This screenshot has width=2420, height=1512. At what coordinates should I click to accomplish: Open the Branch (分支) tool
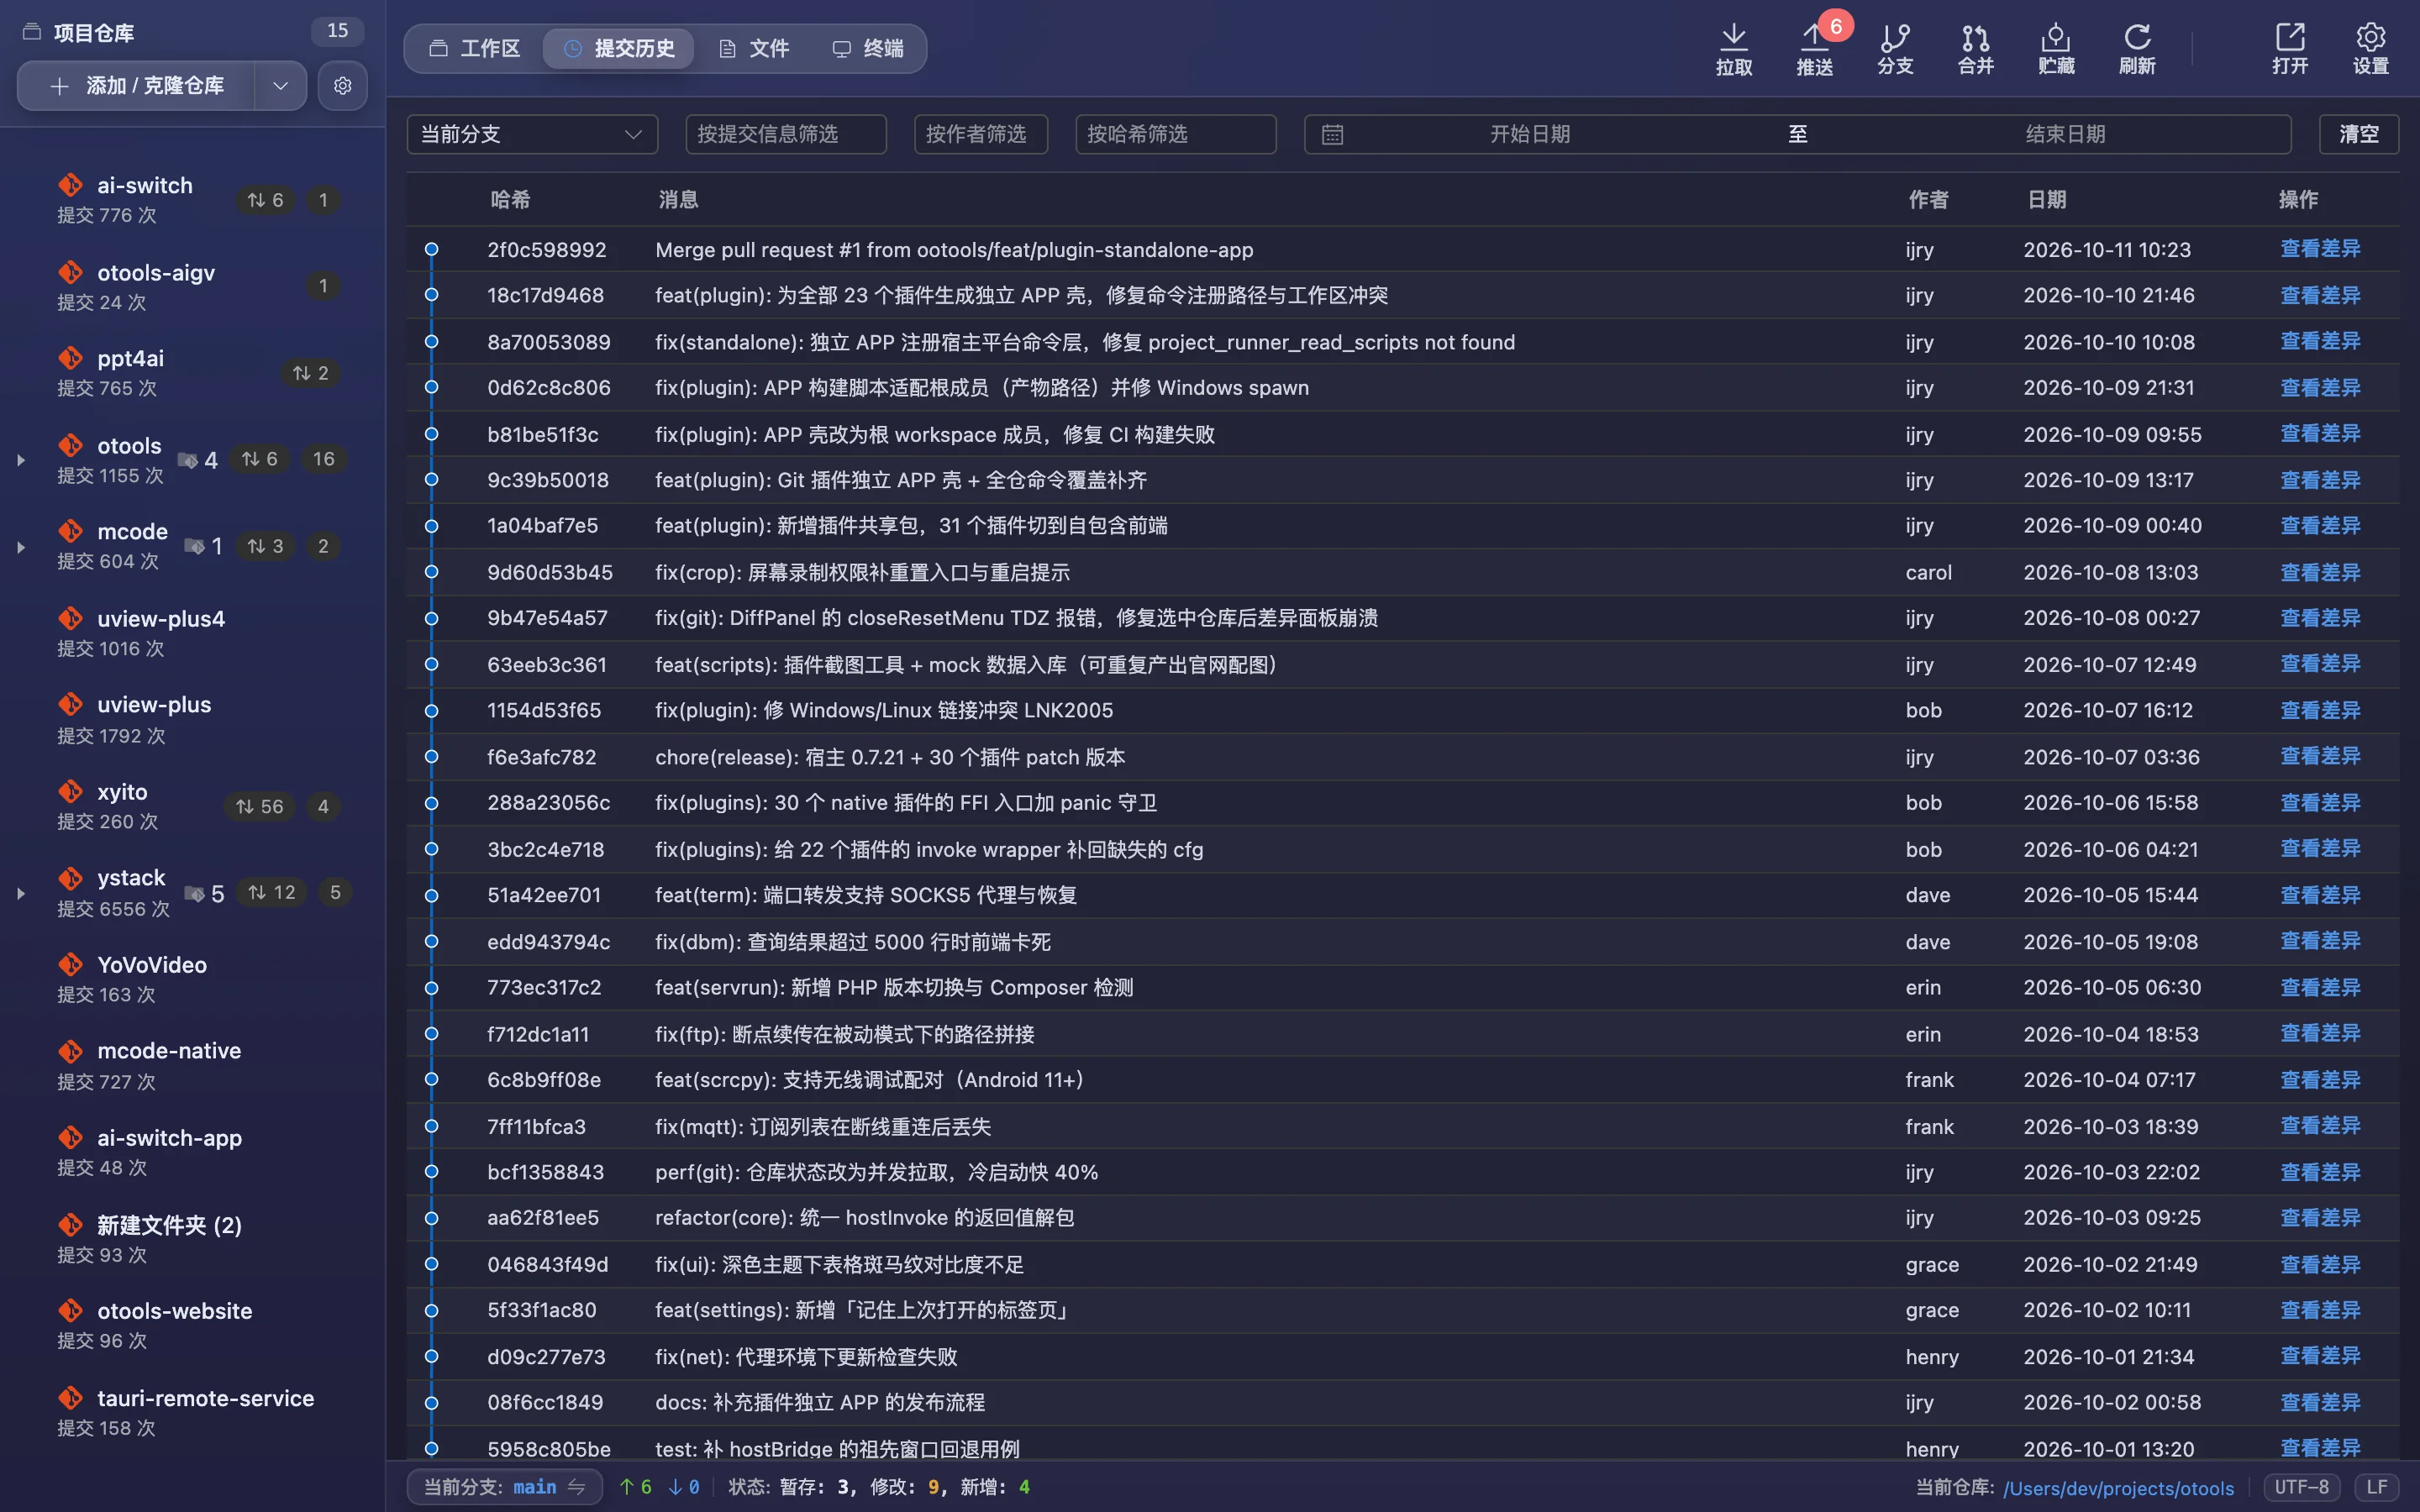tap(1895, 49)
